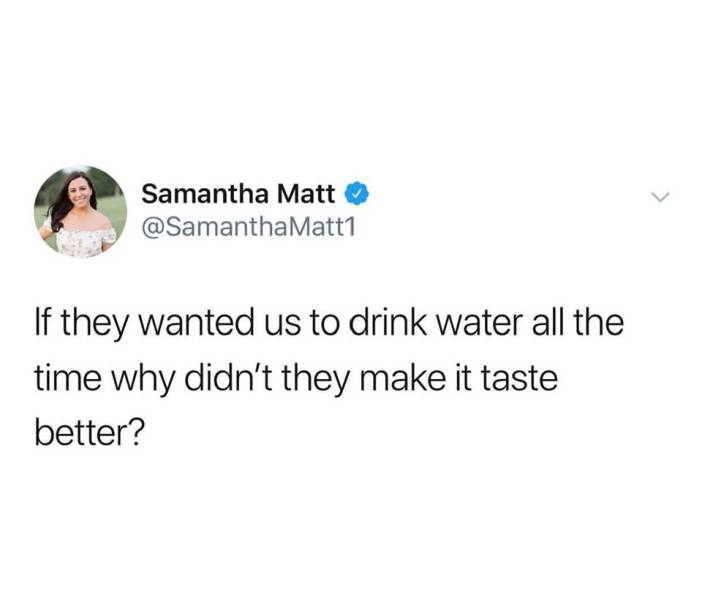Click the word "better?" in the tweet

(90, 434)
